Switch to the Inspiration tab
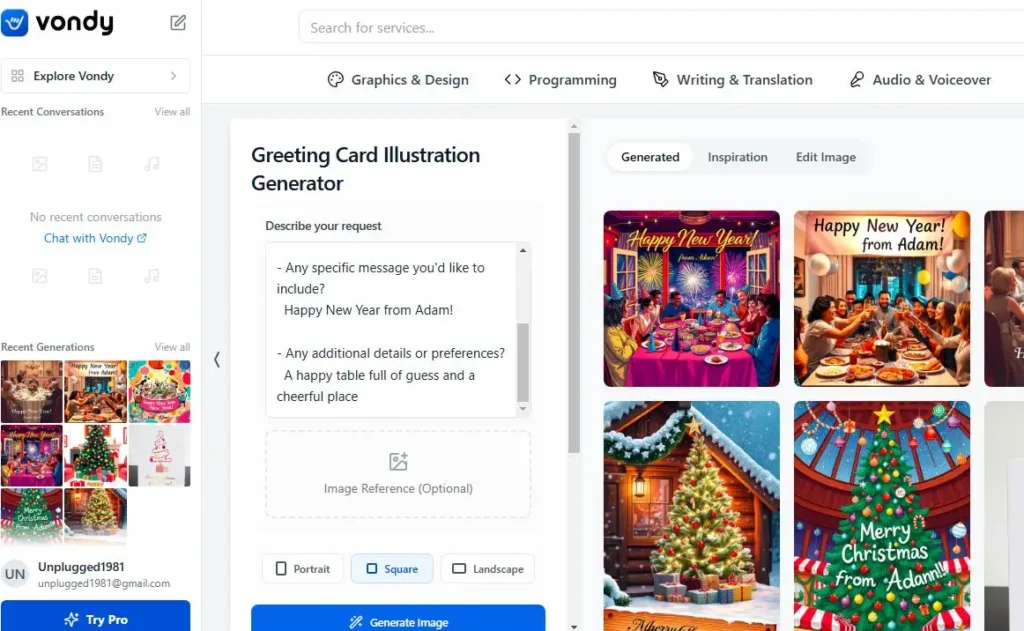Viewport: 1024px width, 631px height. [x=737, y=157]
